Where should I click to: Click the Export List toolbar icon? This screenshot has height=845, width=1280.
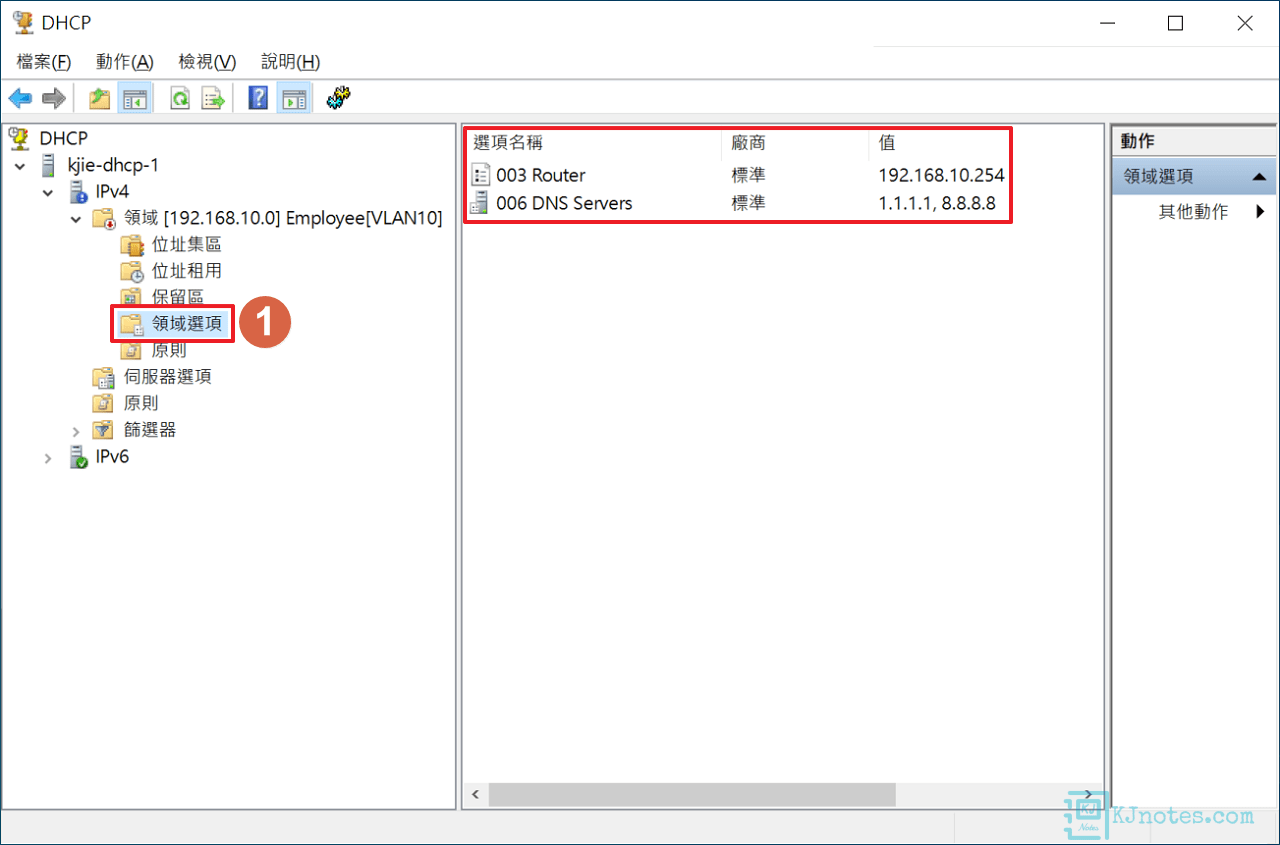[x=213, y=98]
